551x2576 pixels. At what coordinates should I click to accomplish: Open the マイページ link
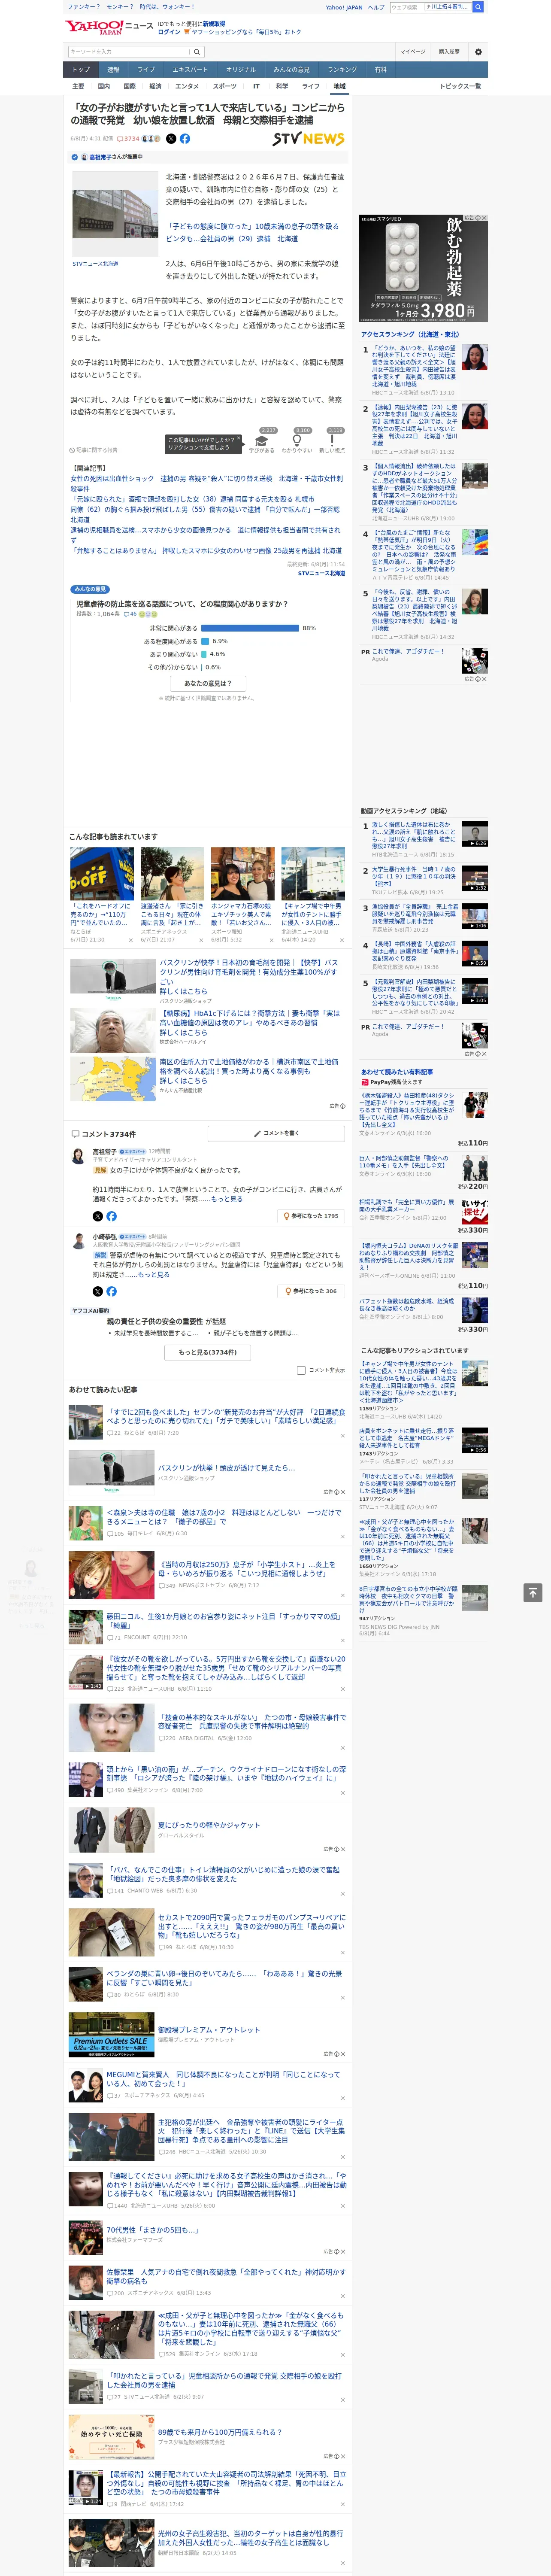(412, 52)
